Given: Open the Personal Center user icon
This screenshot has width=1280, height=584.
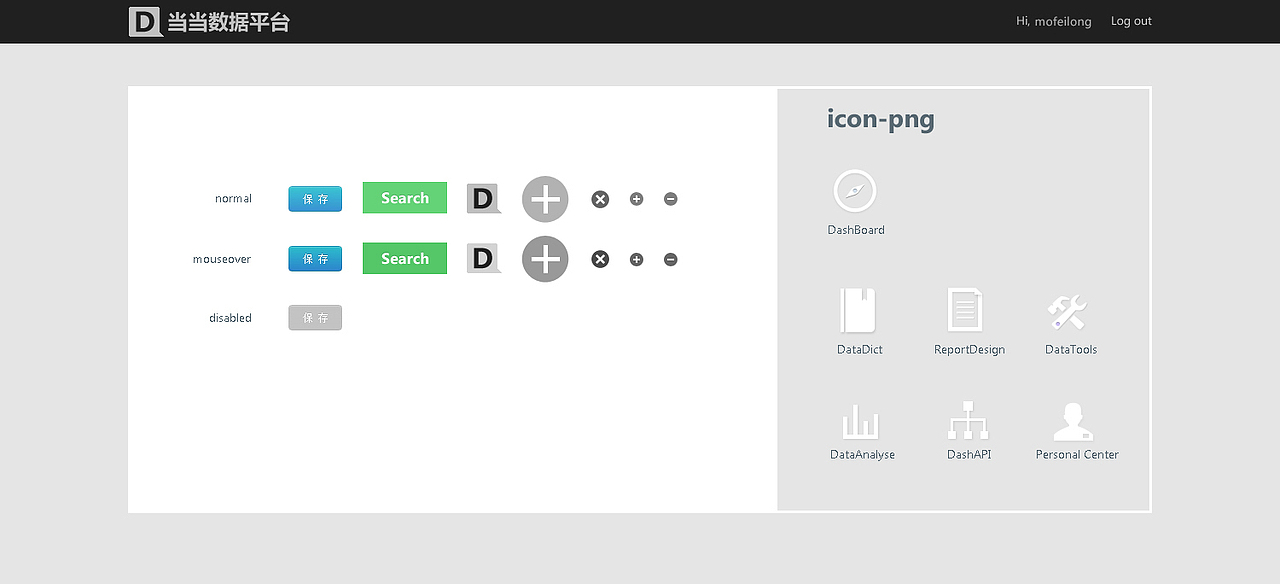Looking at the screenshot, I should tap(1073, 422).
